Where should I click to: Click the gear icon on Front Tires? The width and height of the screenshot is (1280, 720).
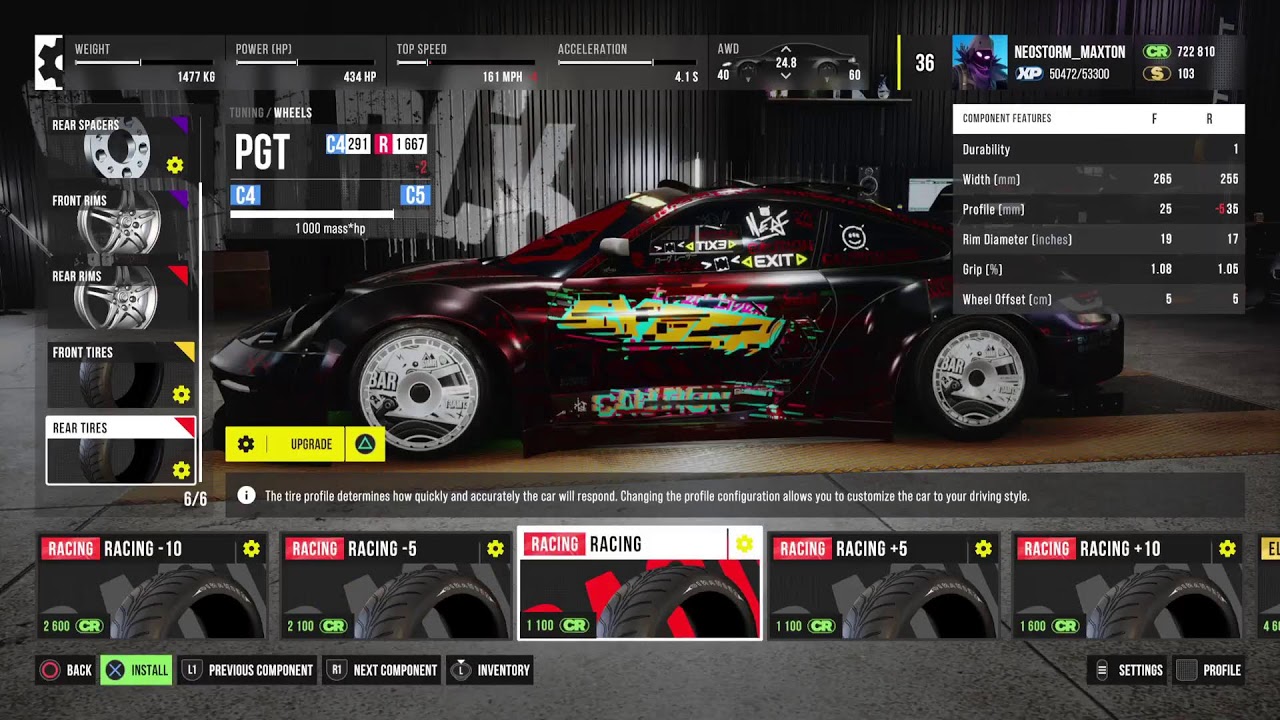click(181, 395)
